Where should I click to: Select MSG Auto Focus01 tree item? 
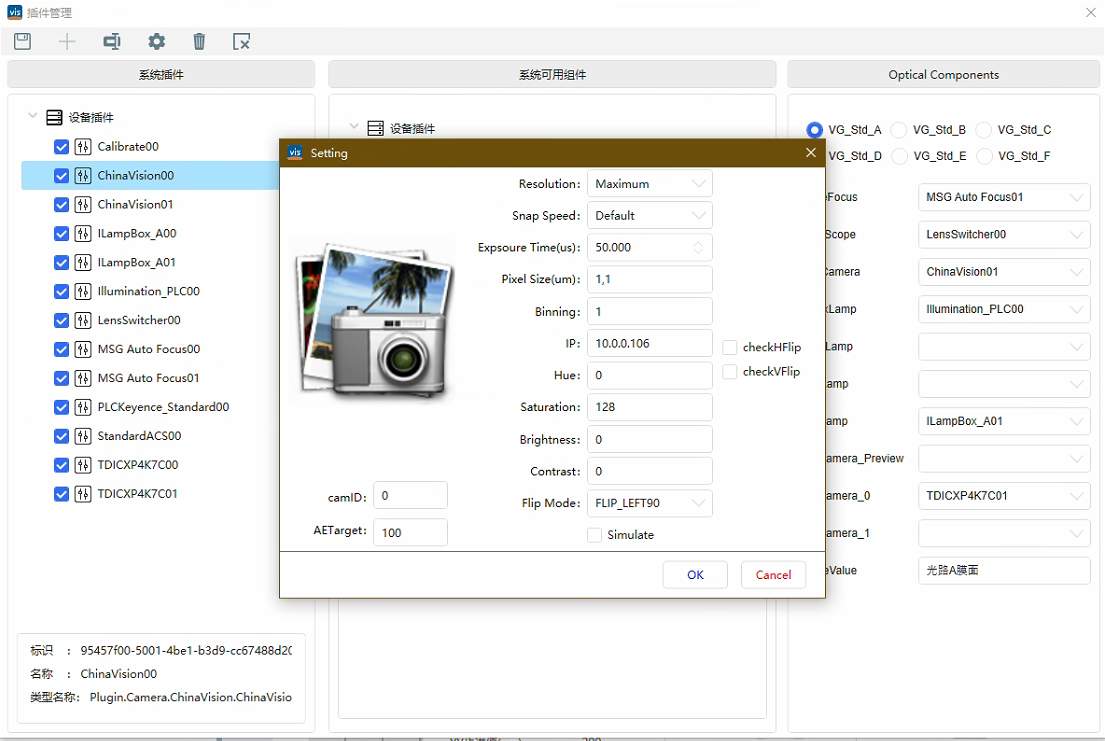pos(148,378)
